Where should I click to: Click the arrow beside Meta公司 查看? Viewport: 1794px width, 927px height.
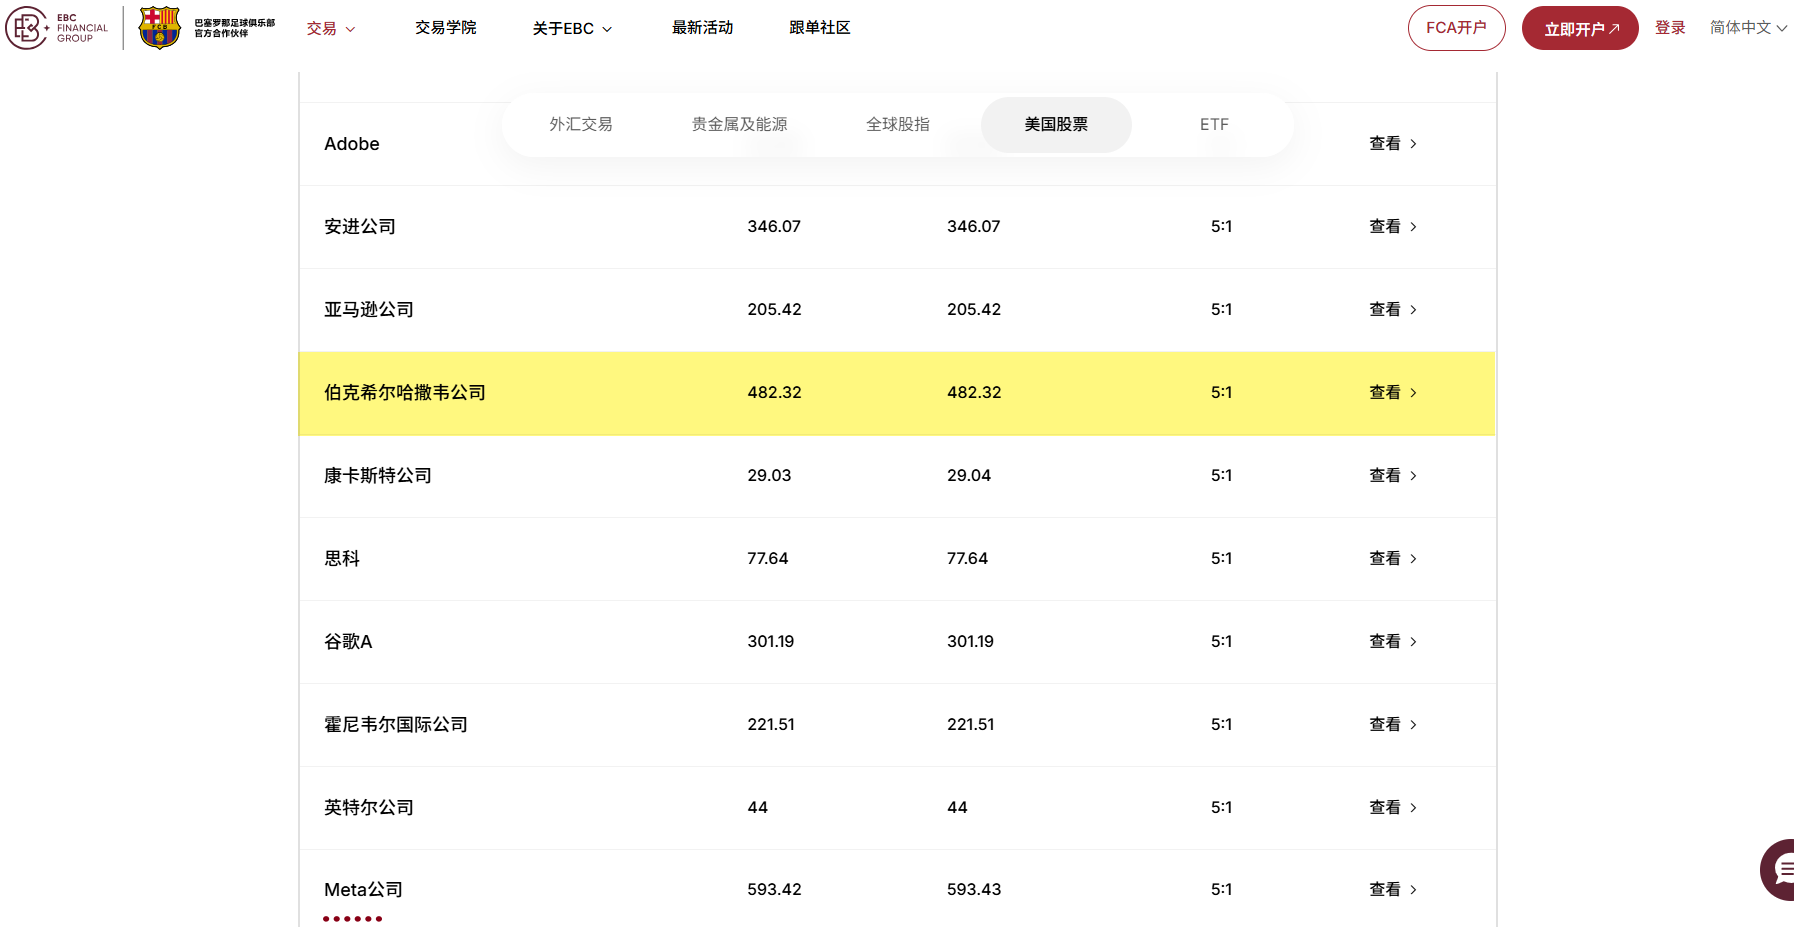tap(1414, 889)
